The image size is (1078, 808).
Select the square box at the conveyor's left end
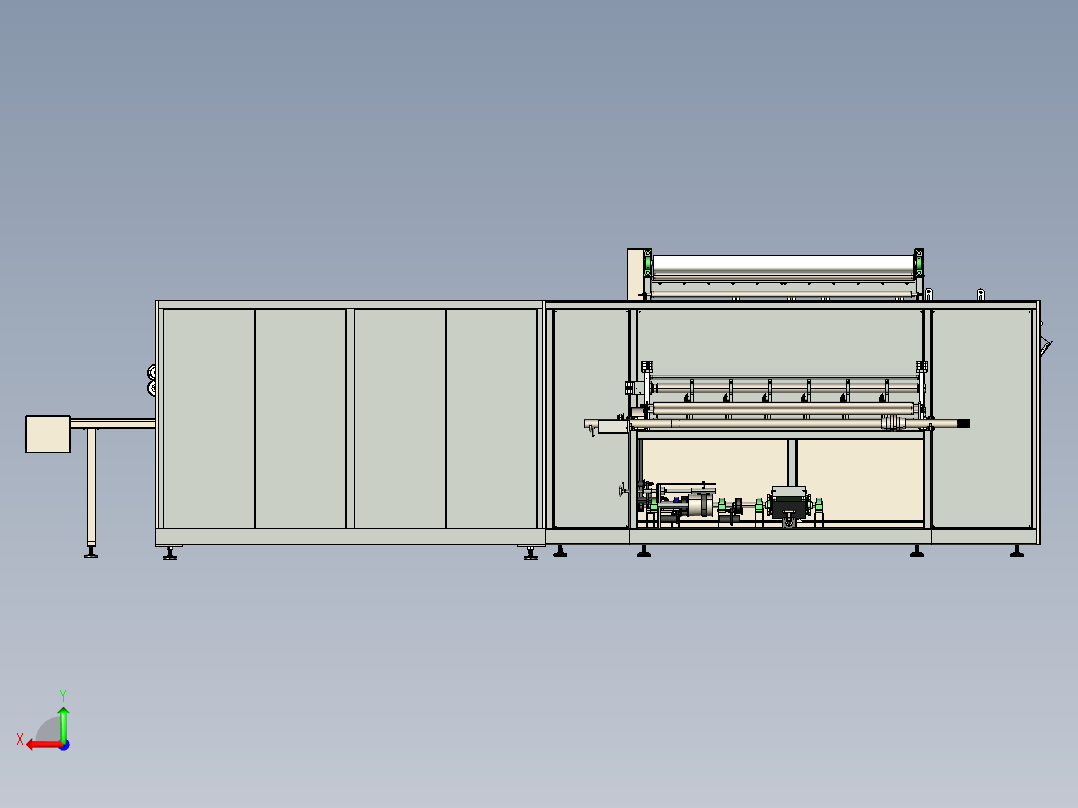click(47, 434)
